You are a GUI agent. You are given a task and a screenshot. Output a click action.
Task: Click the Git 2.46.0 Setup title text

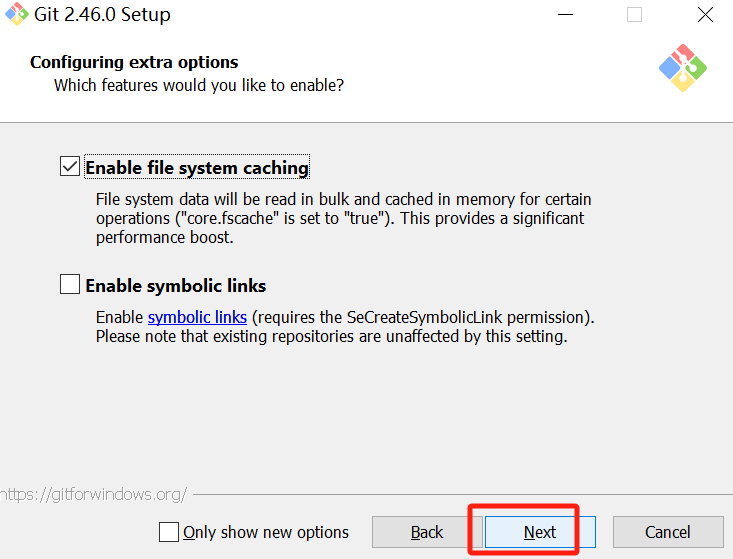pos(102,14)
